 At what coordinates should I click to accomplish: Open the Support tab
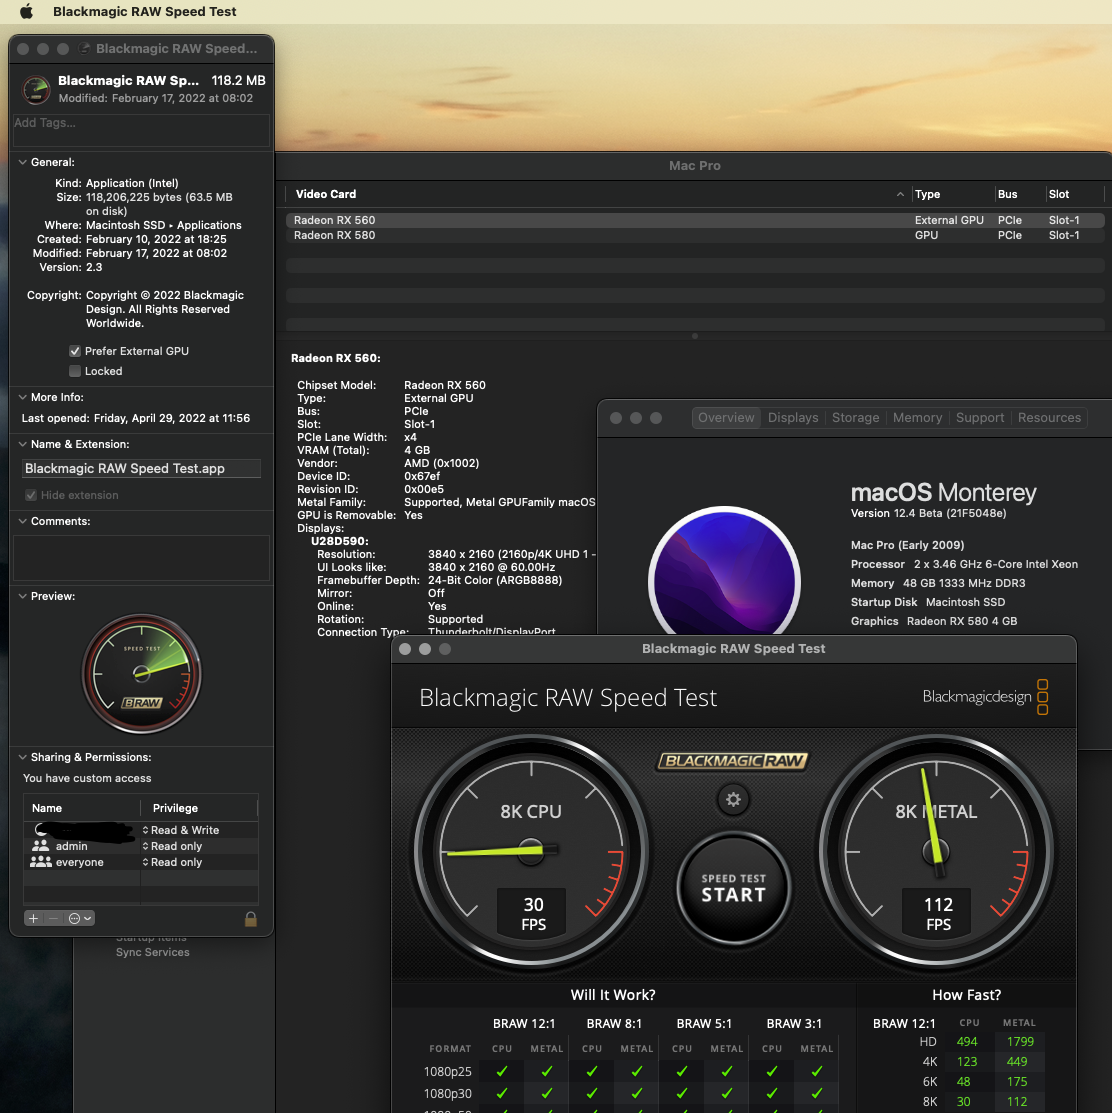pyautogui.click(x=979, y=418)
